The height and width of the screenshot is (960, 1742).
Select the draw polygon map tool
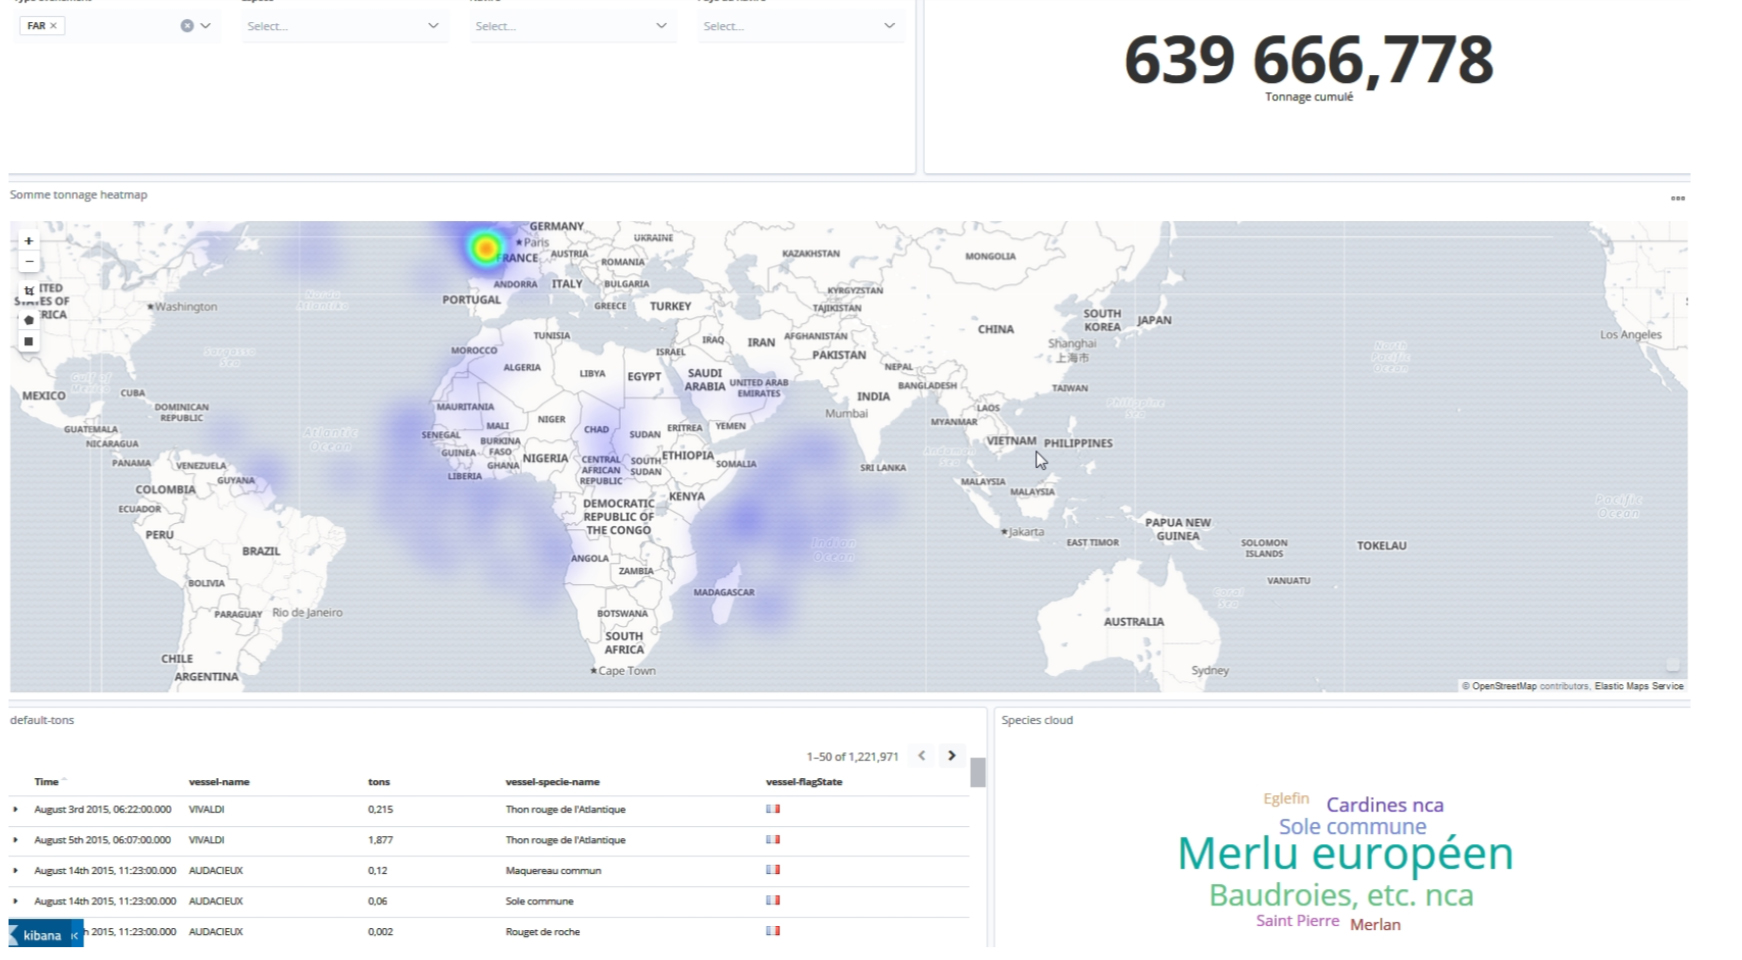[x=29, y=320]
